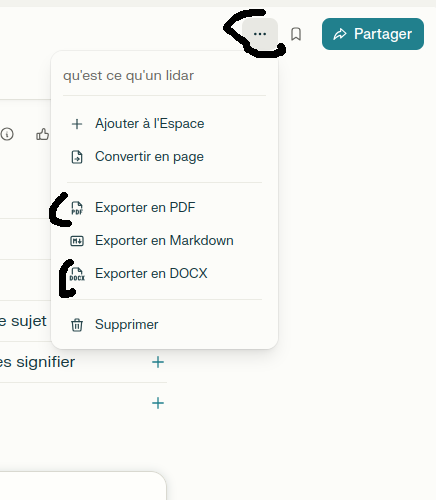
Task: Bookmark this thread with the bookmark icon
Action: coord(296,34)
